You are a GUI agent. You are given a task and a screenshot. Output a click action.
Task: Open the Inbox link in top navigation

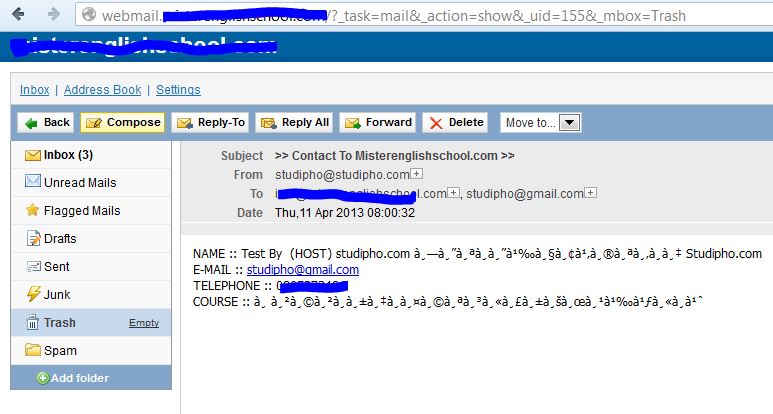pos(35,90)
